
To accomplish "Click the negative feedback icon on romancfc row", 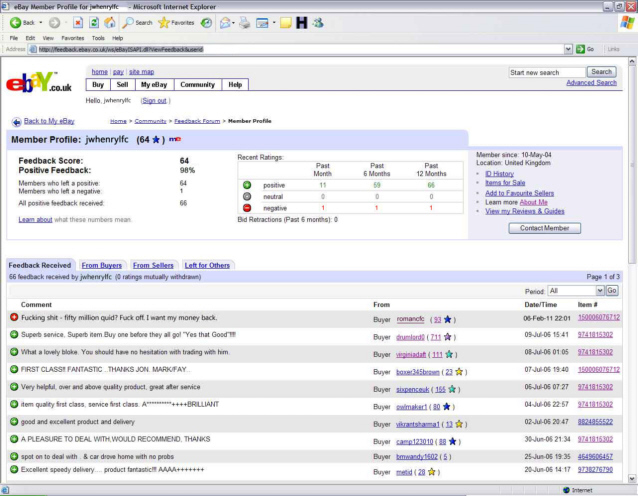I will point(14,317).
